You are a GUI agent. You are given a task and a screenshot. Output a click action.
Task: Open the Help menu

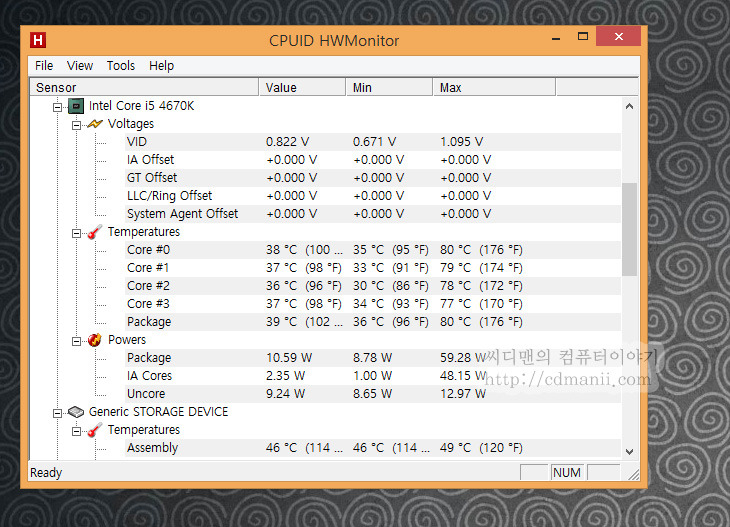click(161, 66)
